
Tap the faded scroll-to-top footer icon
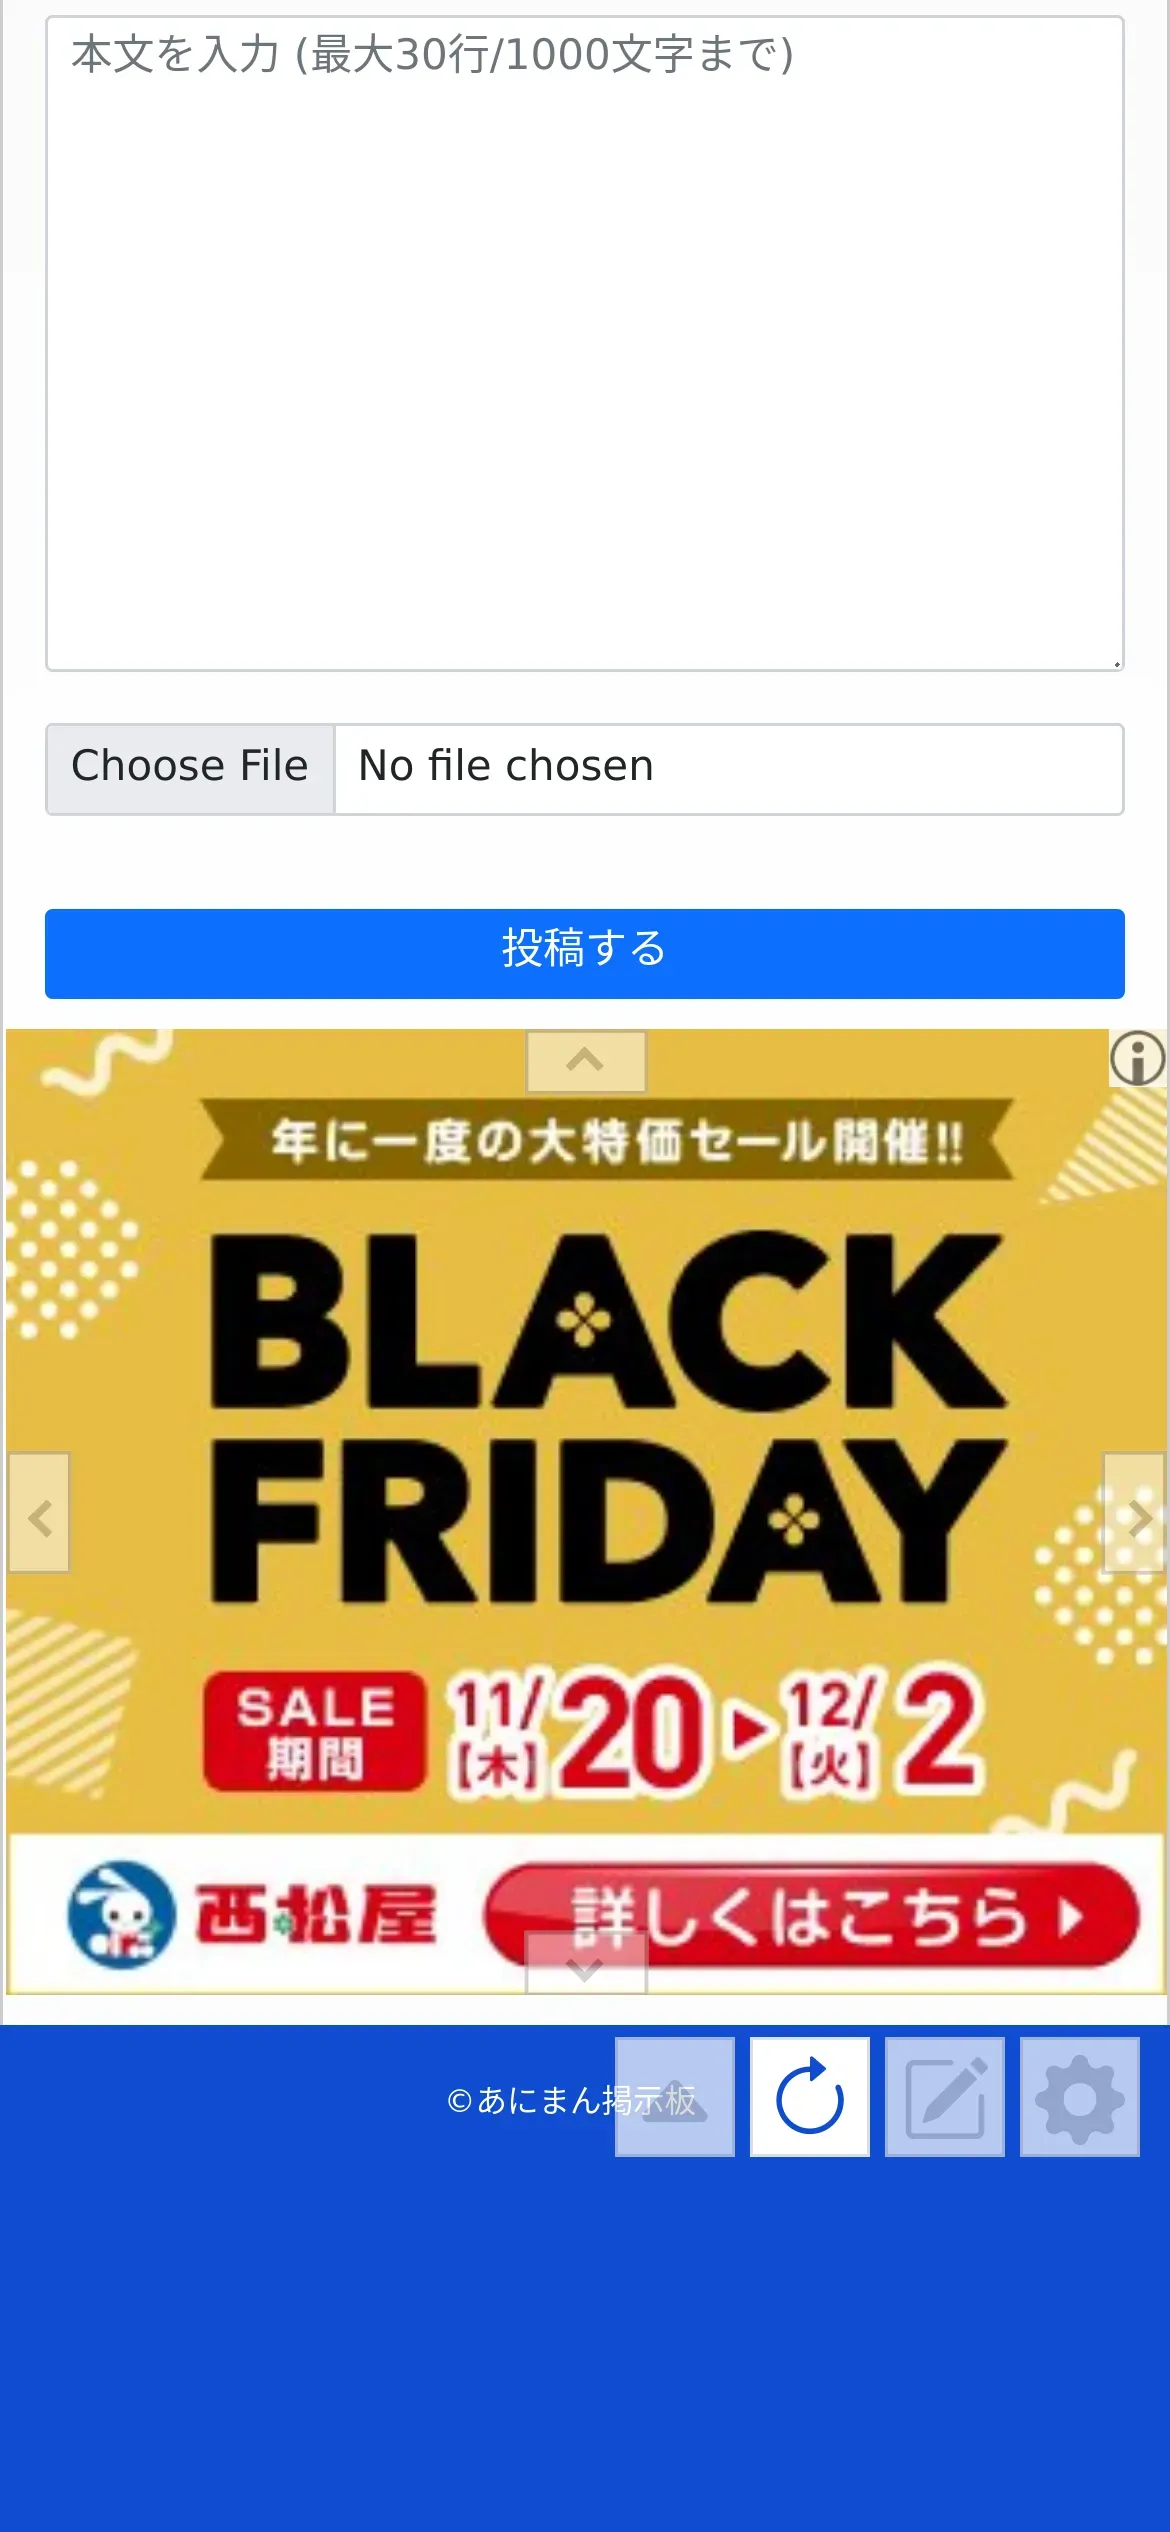click(675, 2096)
